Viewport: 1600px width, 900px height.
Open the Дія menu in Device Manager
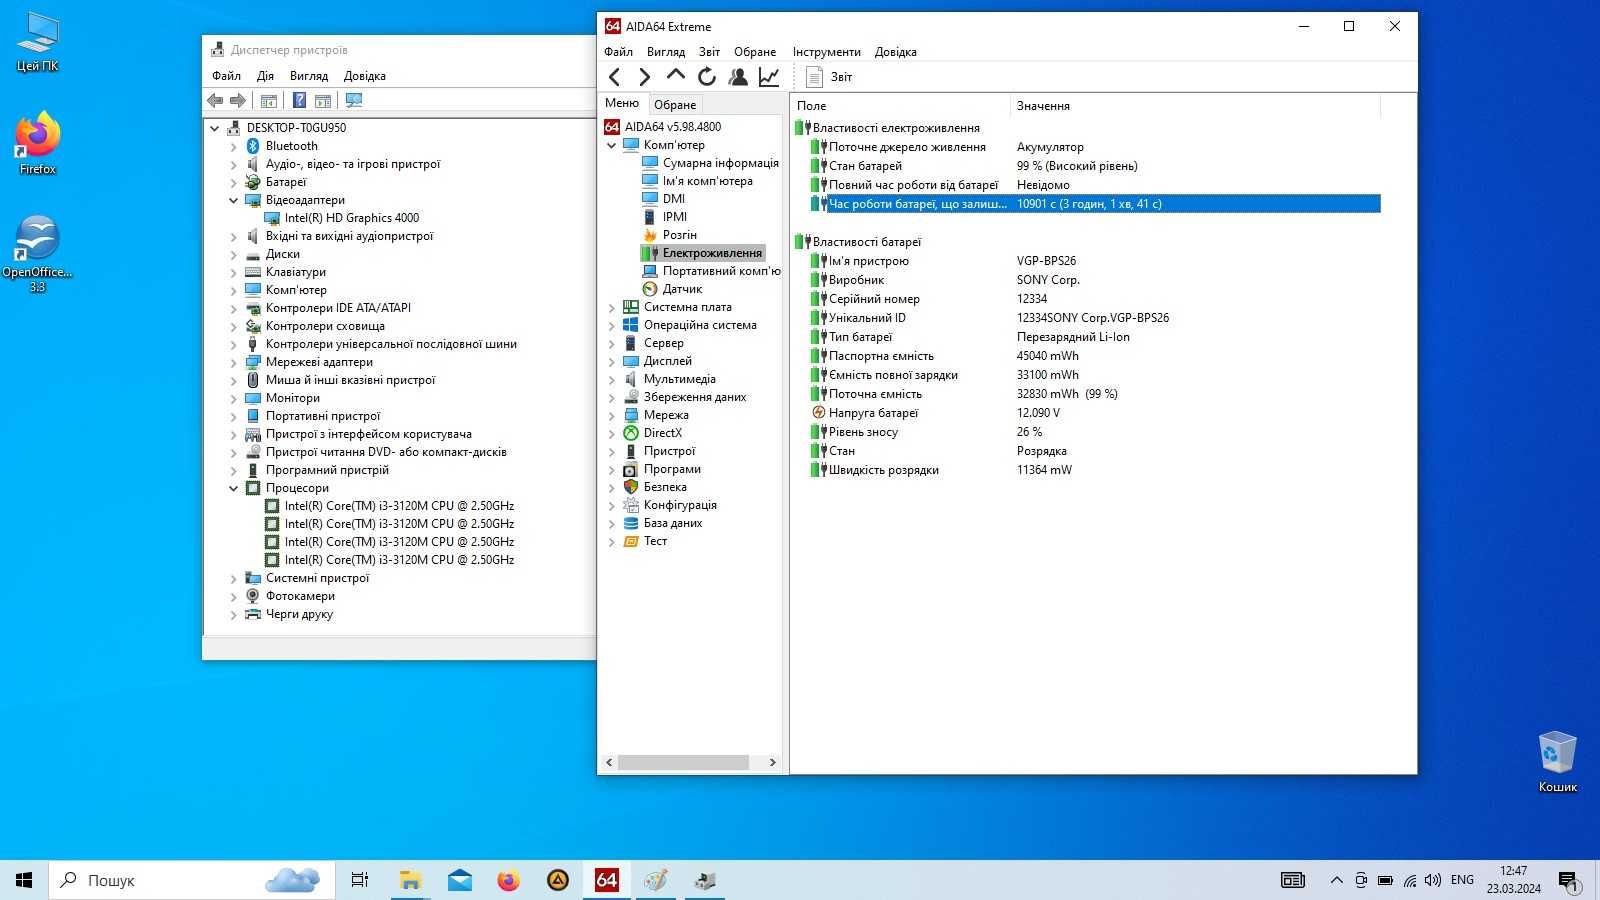pos(265,76)
